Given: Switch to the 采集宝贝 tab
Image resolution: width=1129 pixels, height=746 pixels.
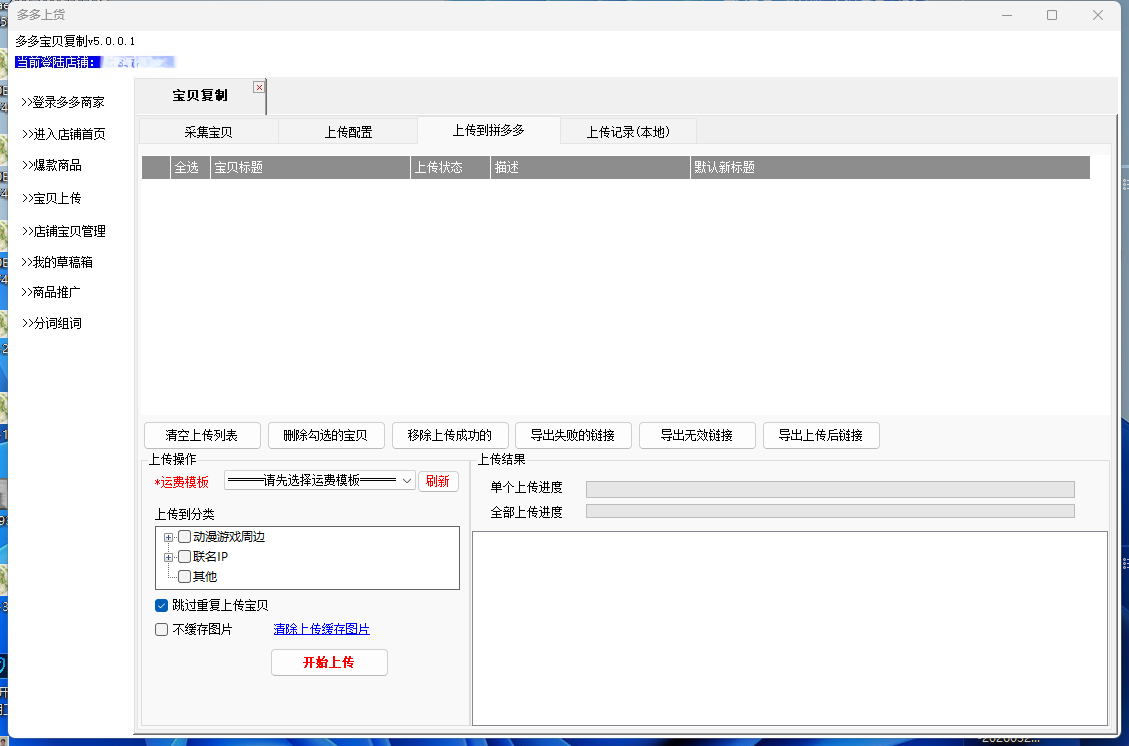Looking at the screenshot, I should click(208, 132).
